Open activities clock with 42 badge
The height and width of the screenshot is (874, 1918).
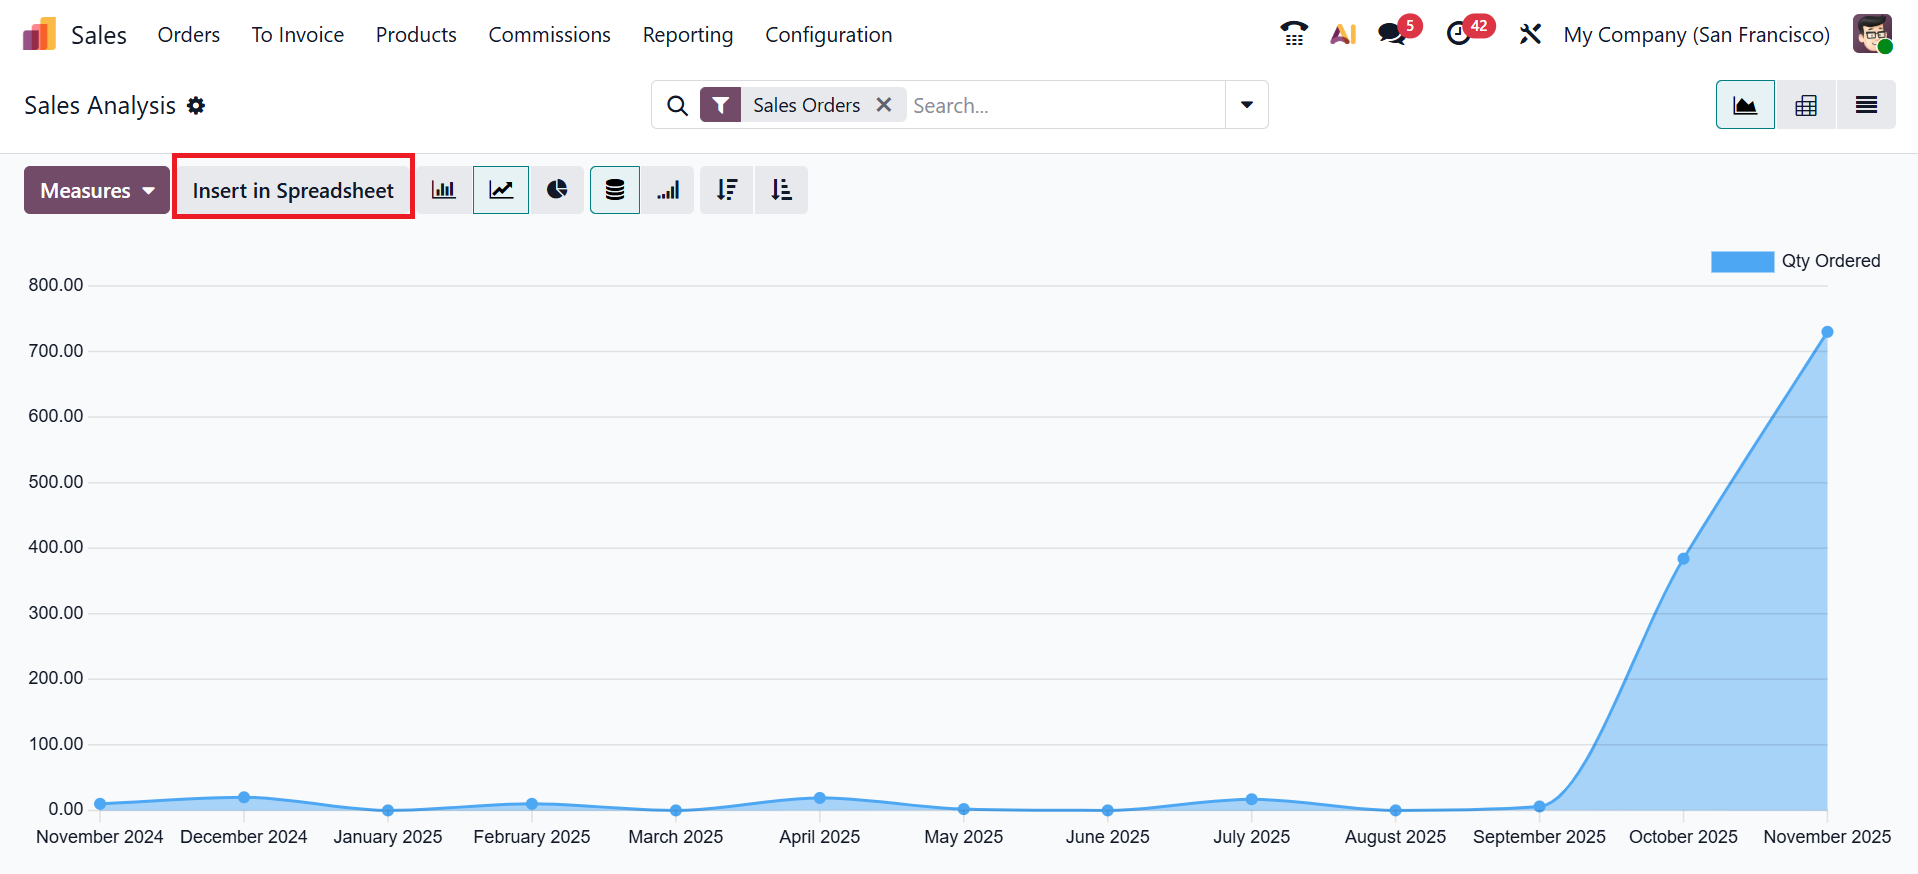(x=1460, y=34)
